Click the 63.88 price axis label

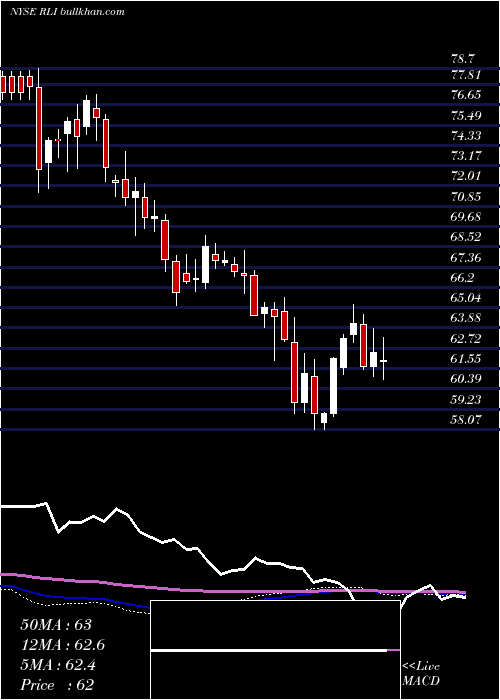tap(466, 318)
